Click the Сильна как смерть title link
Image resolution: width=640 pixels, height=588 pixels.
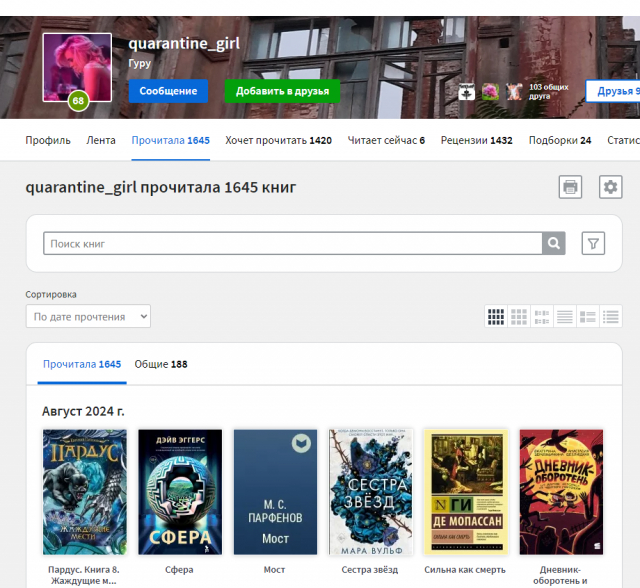[x=465, y=570]
